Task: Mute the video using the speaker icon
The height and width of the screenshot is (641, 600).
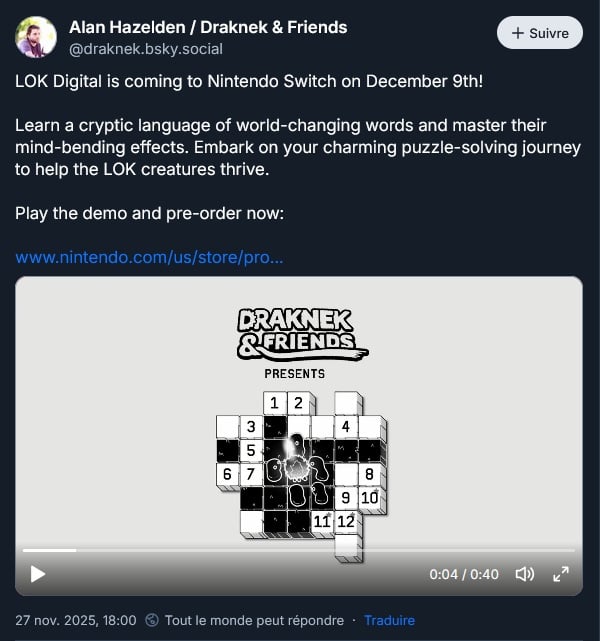Action: click(x=525, y=574)
